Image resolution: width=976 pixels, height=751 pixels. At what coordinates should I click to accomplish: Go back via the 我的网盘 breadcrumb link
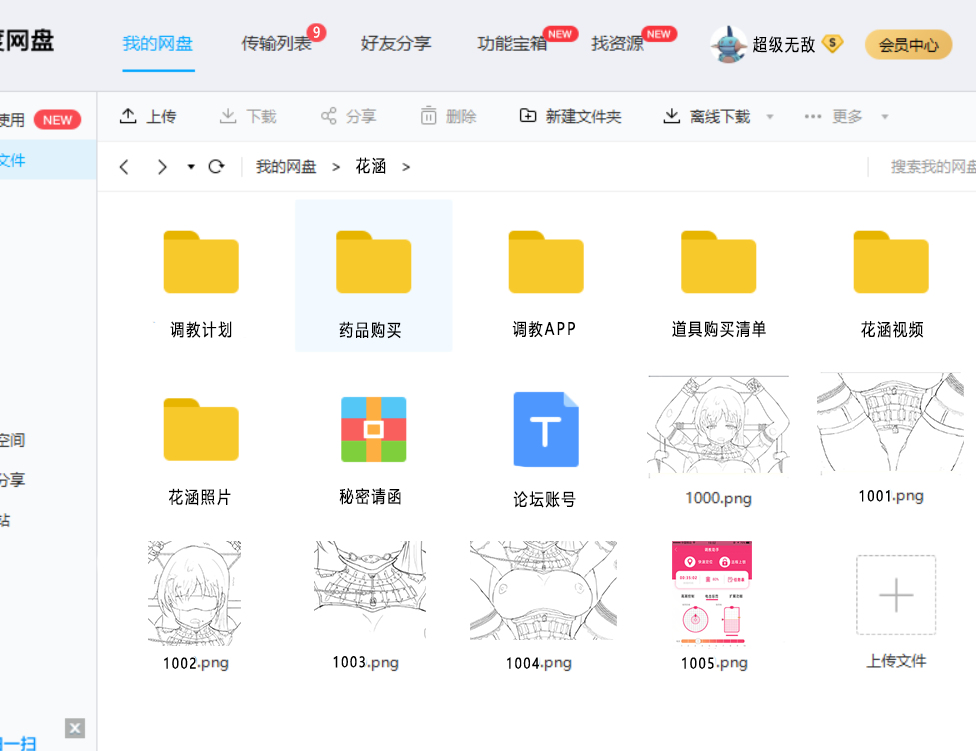pyautogui.click(x=288, y=166)
